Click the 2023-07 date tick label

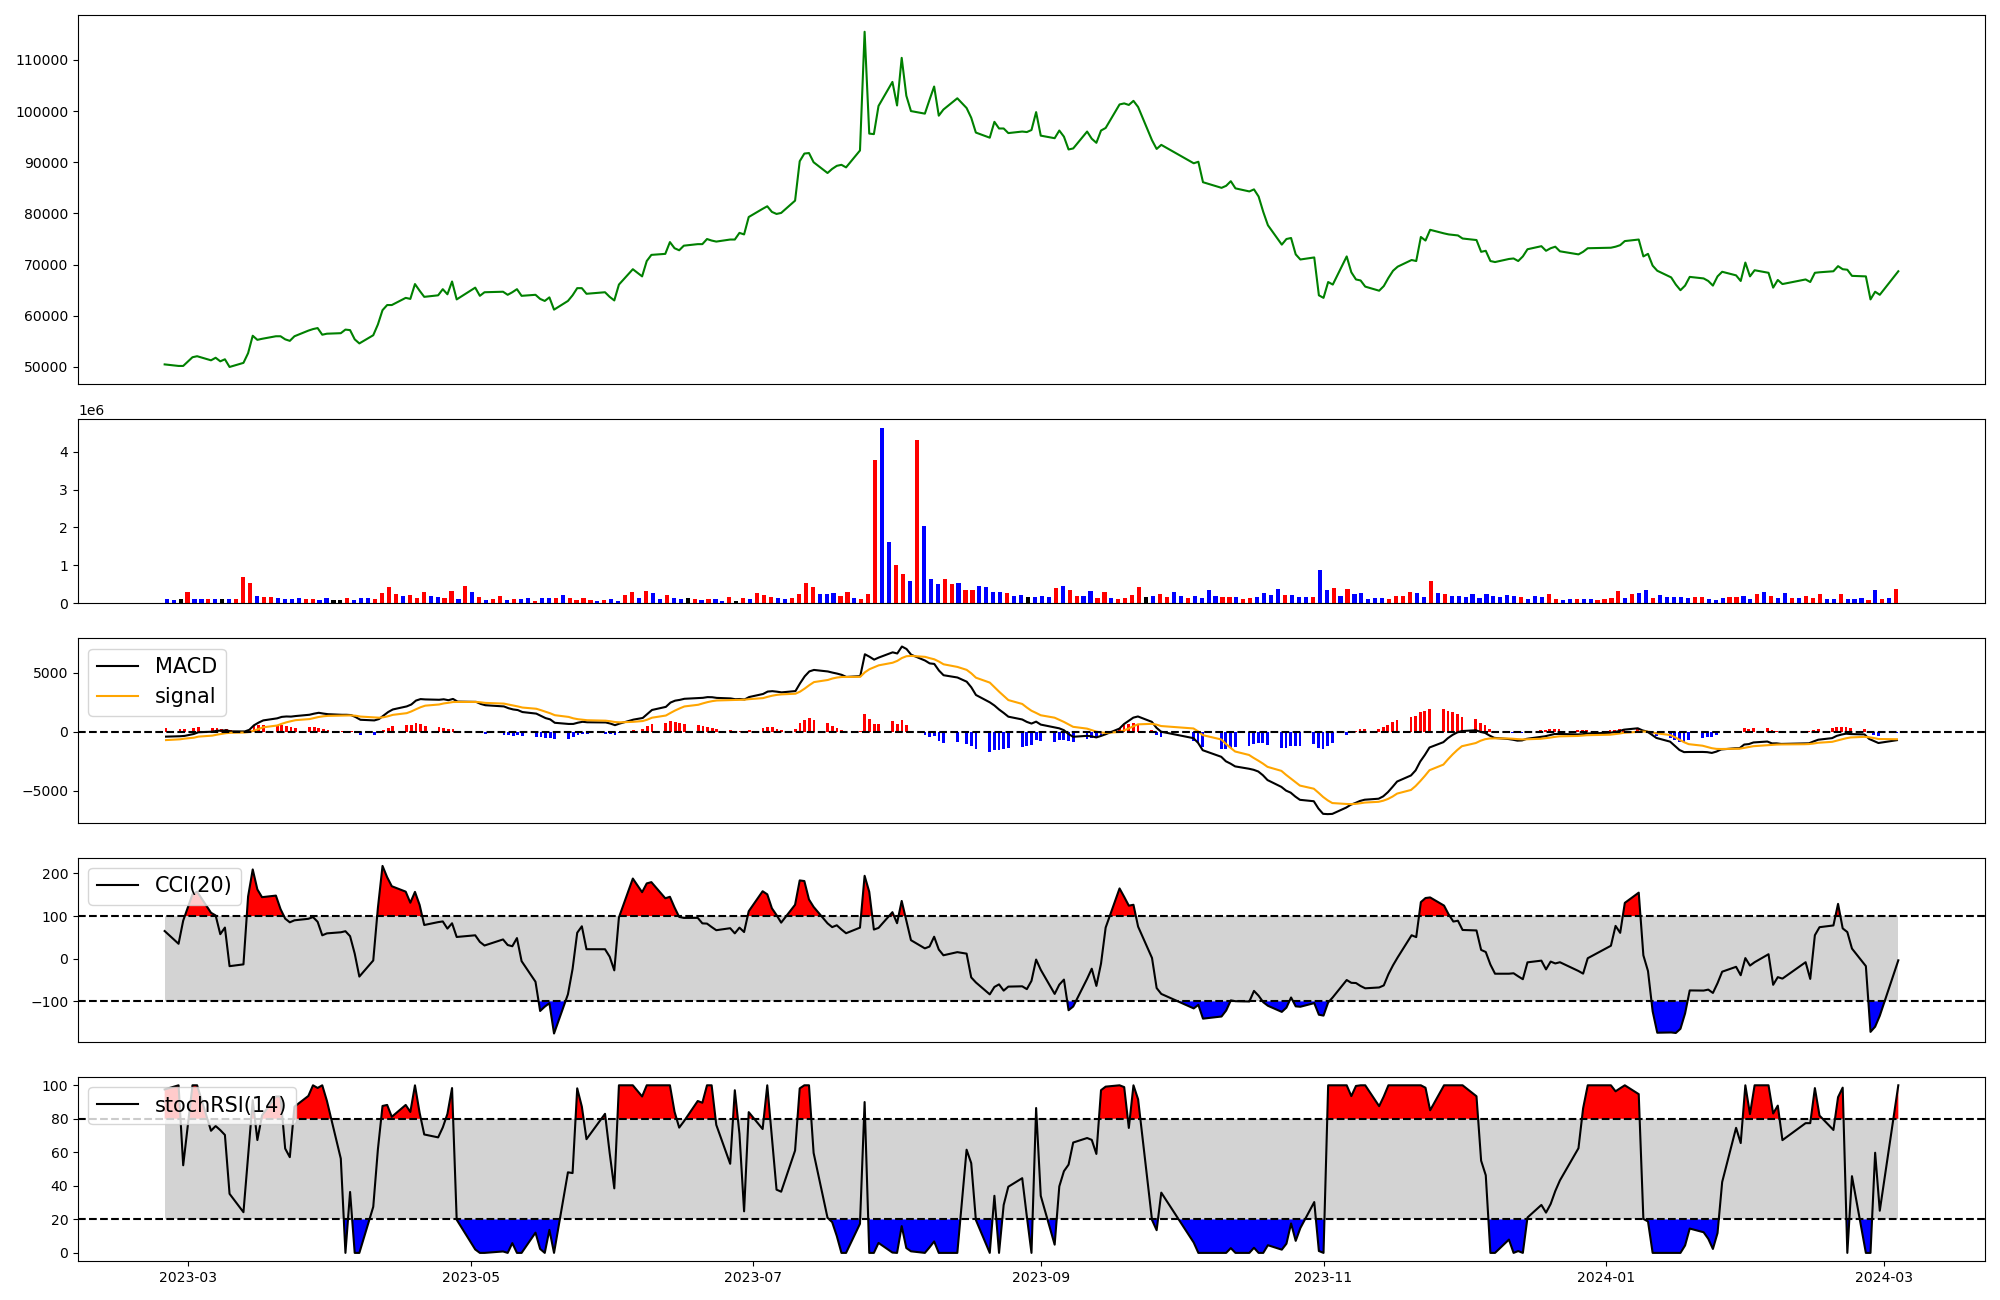pos(752,1277)
